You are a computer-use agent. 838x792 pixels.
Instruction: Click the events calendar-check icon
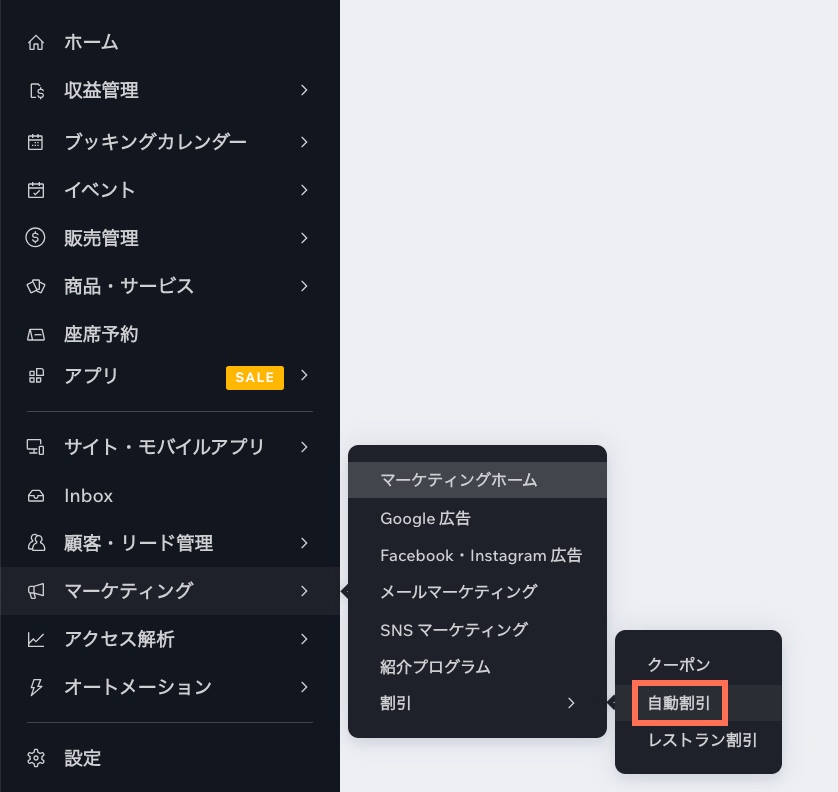pos(36,190)
